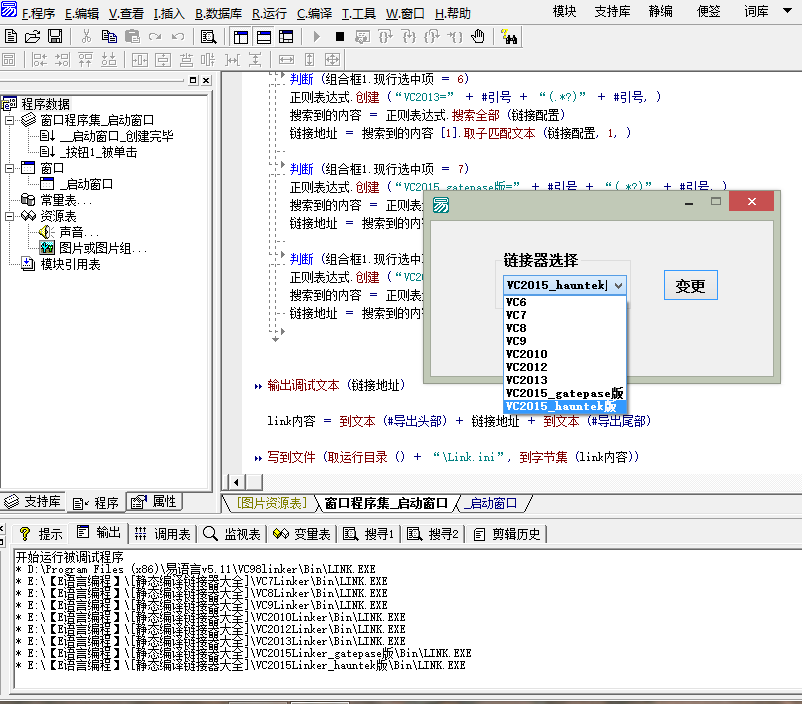This screenshot has width=802, height=706.
Task: Float the sidebar panel with its square button
Action: click(193, 80)
